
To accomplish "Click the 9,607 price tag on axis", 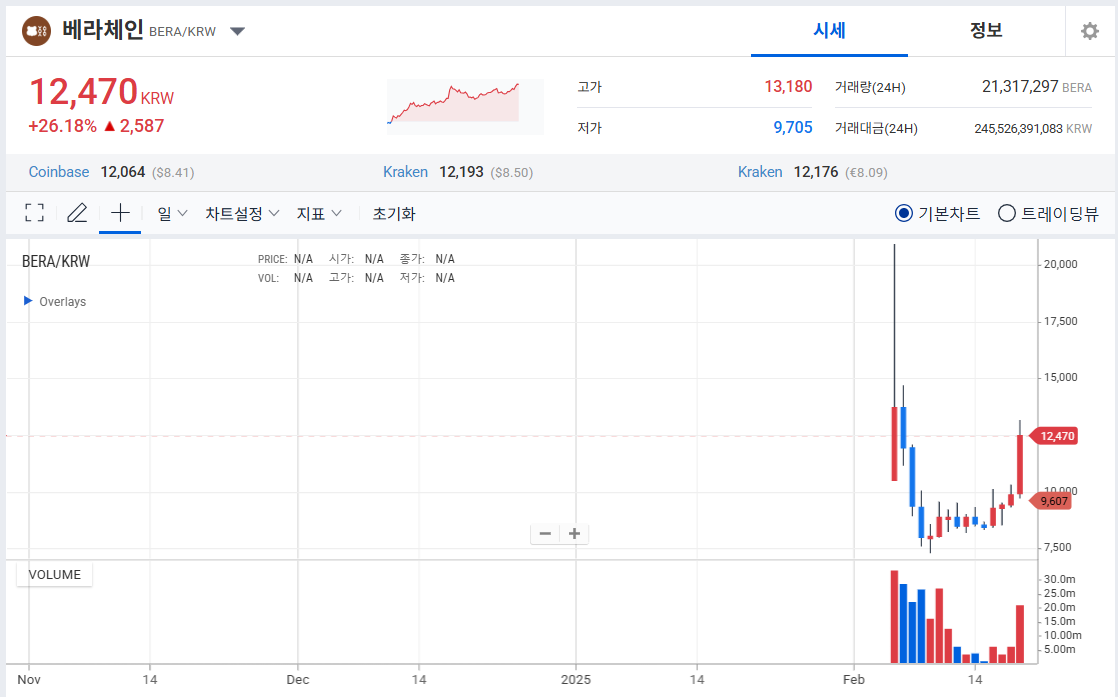I will [1053, 500].
